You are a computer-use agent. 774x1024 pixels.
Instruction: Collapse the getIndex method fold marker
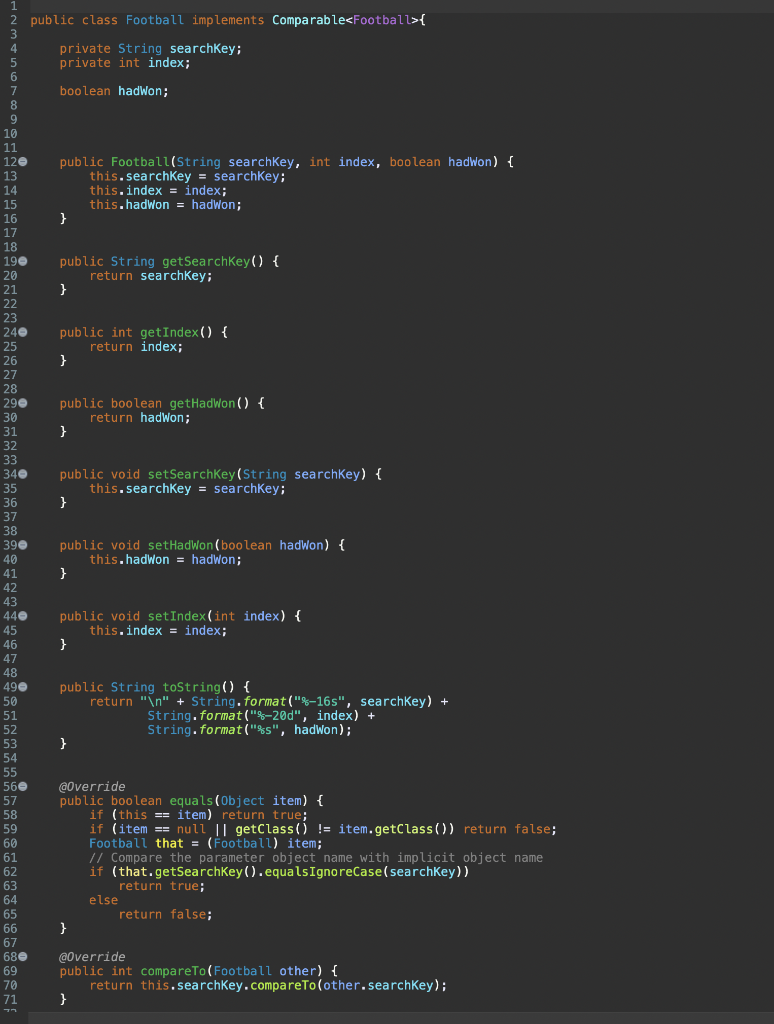pos(23,332)
